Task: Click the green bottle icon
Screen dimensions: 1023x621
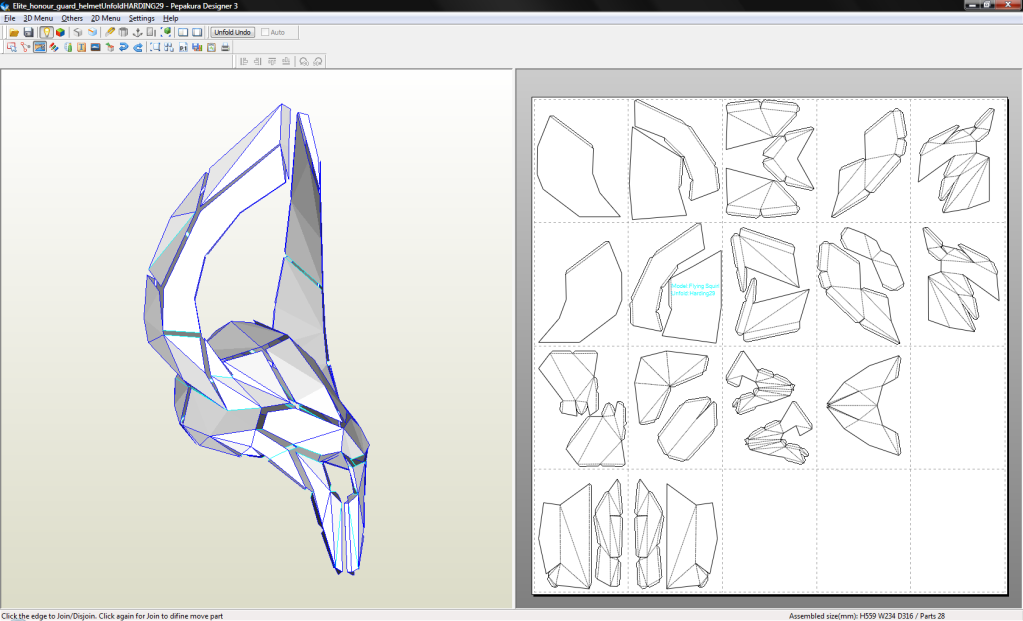Action: point(68,47)
